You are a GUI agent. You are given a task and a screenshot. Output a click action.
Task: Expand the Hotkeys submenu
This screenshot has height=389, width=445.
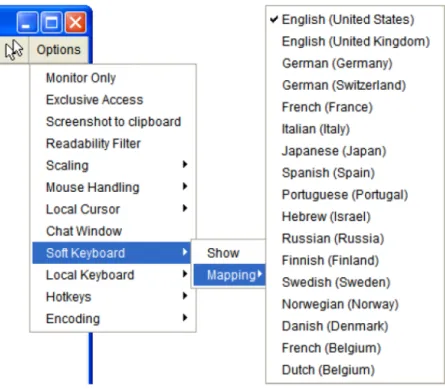point(113,297)
